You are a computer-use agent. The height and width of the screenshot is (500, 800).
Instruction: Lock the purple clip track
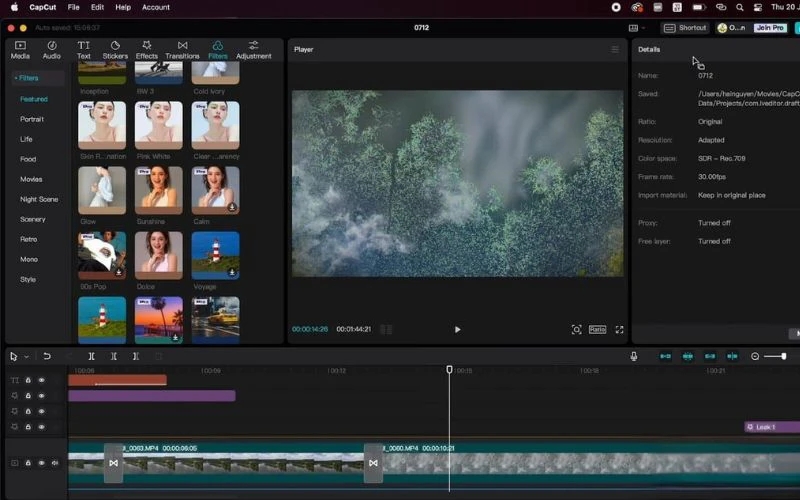28,395
